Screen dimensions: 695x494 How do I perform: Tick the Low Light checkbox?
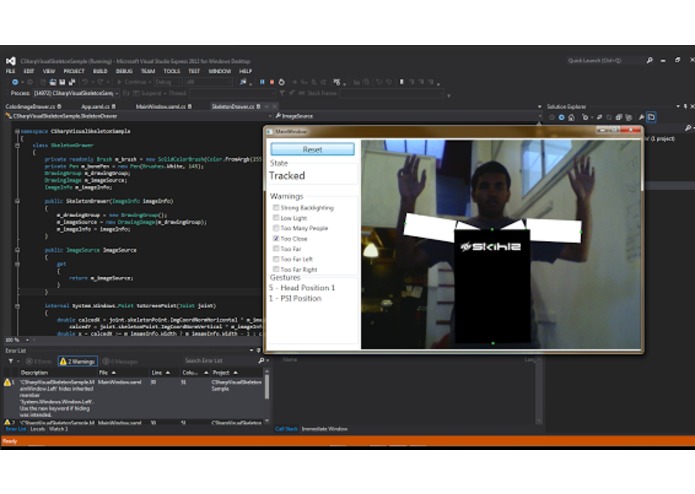click(x=276, y=218)
